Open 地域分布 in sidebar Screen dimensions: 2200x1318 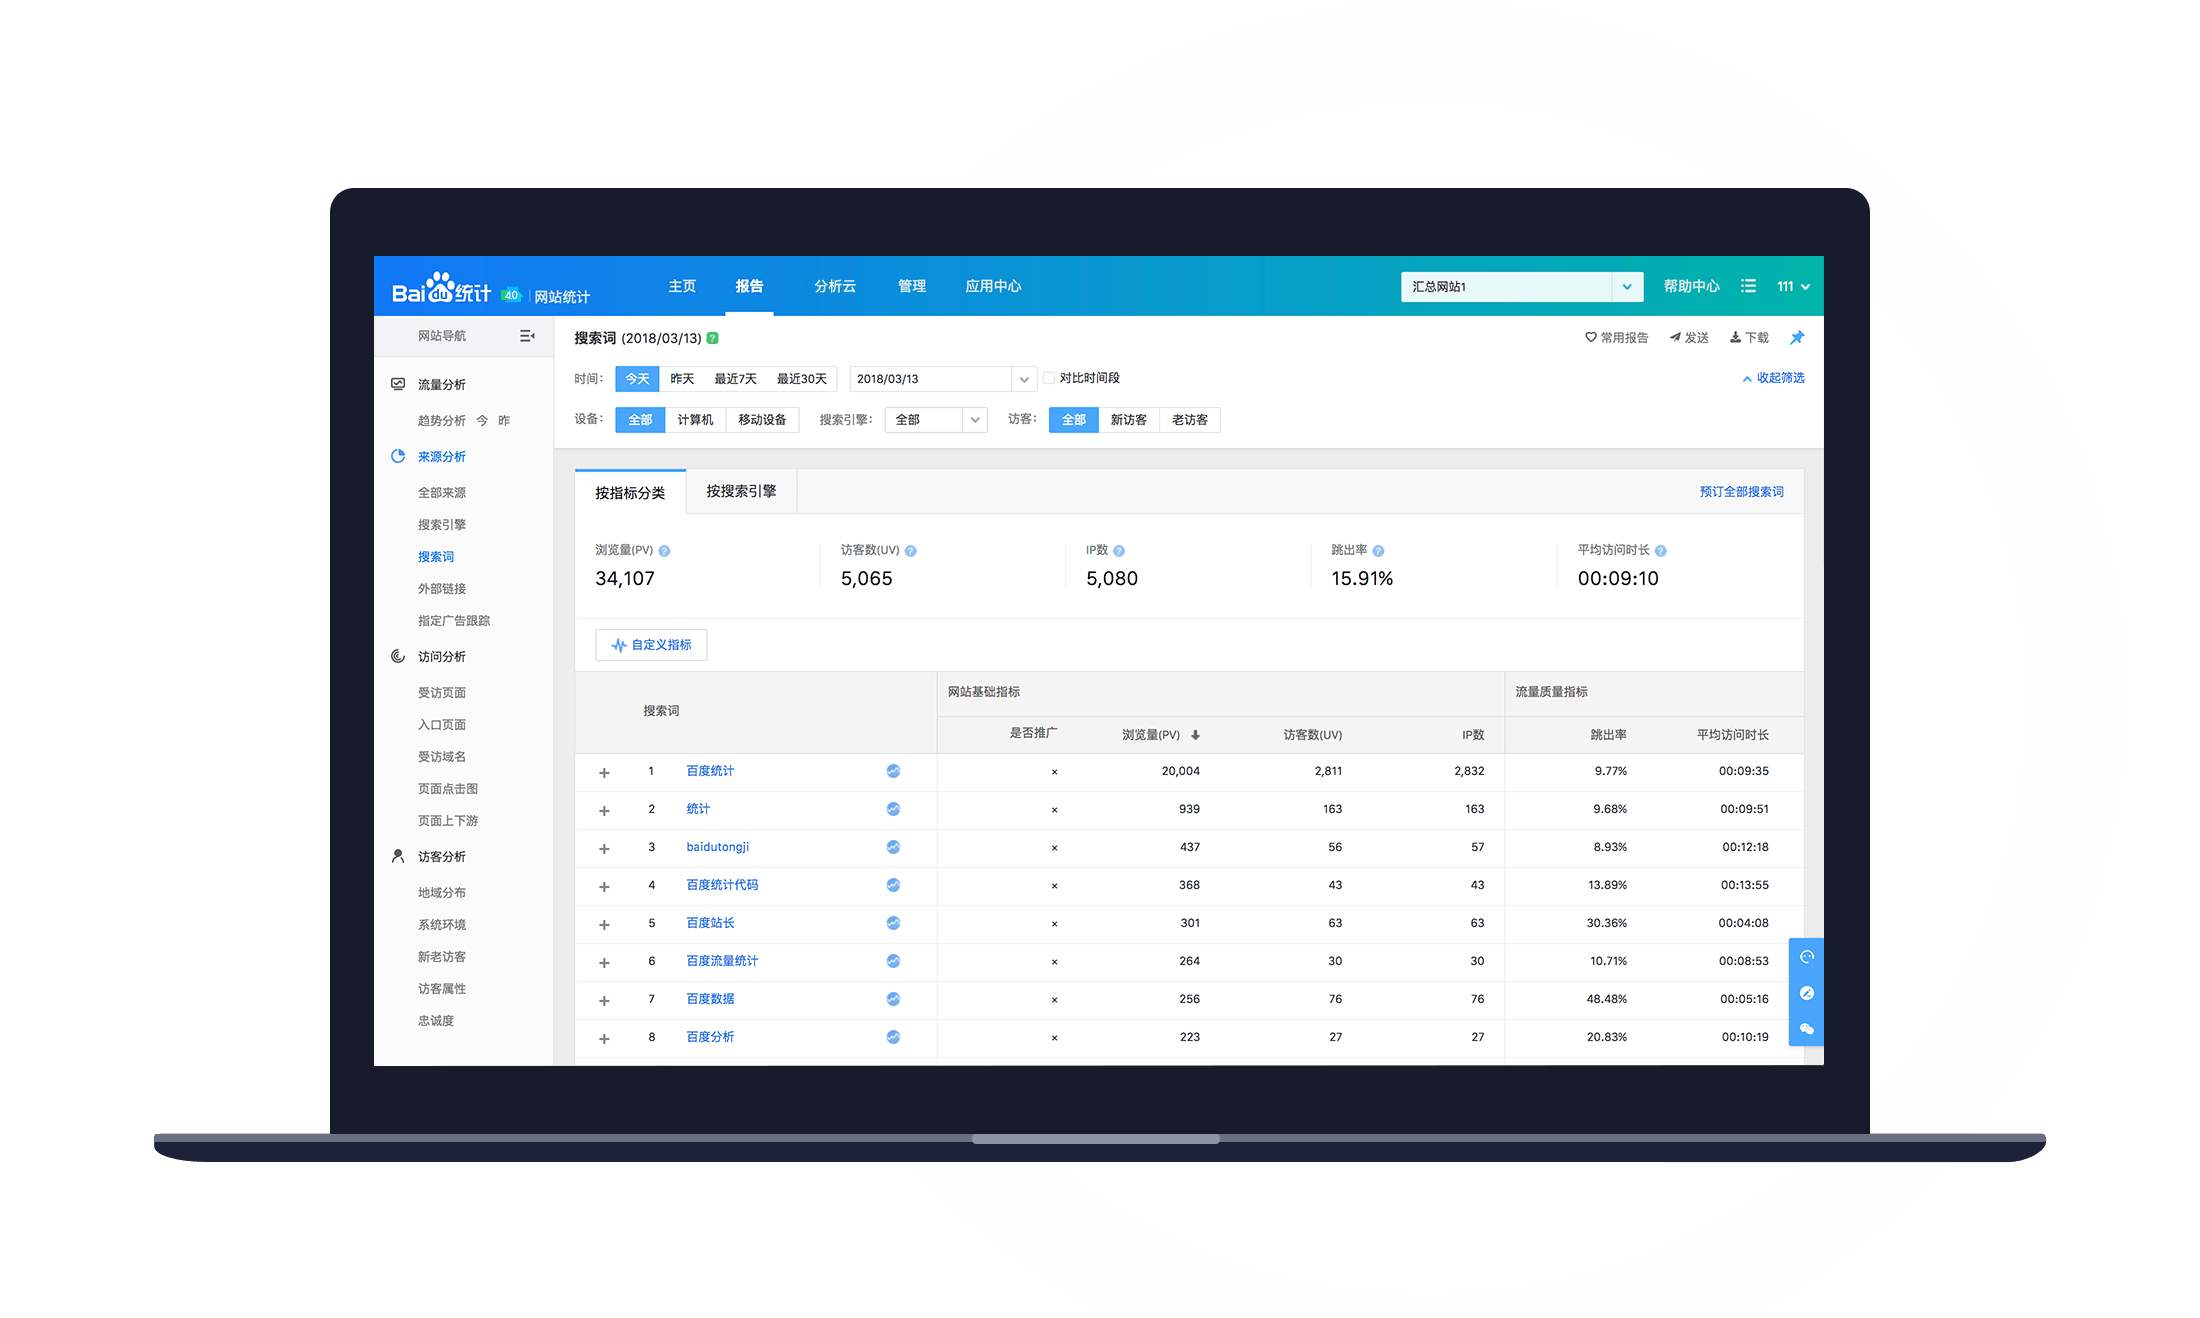point(442,893)
